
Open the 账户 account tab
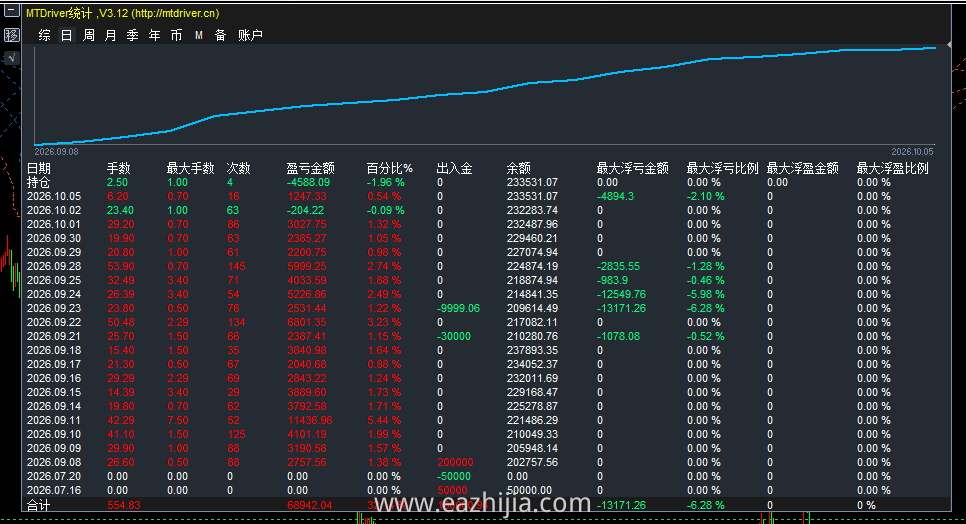250,35
